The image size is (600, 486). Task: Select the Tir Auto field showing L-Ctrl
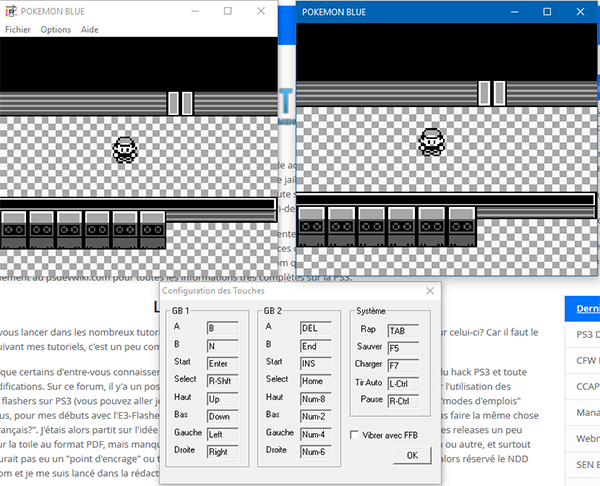(x=403, y=383)
